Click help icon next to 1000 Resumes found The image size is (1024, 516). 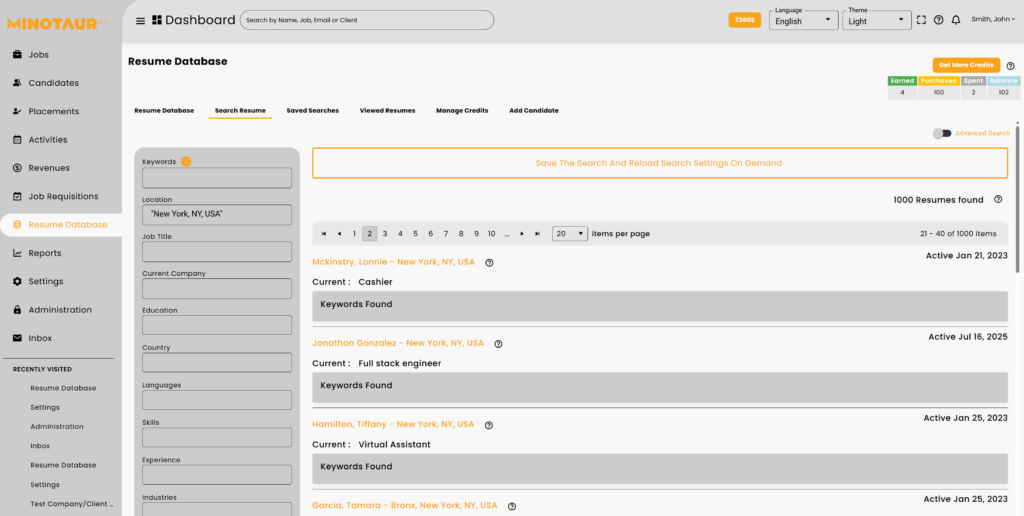(998, 200)
